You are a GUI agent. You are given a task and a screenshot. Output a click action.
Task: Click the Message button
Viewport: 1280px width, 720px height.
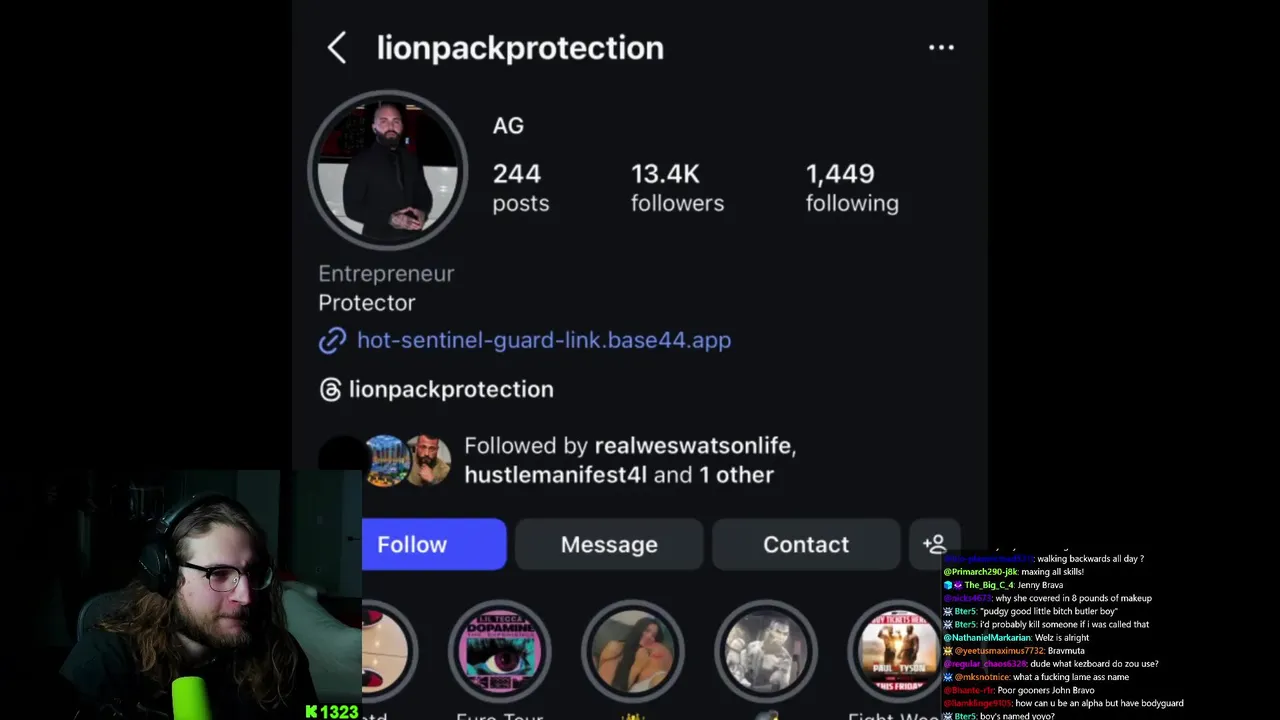(x=609, y=544)
